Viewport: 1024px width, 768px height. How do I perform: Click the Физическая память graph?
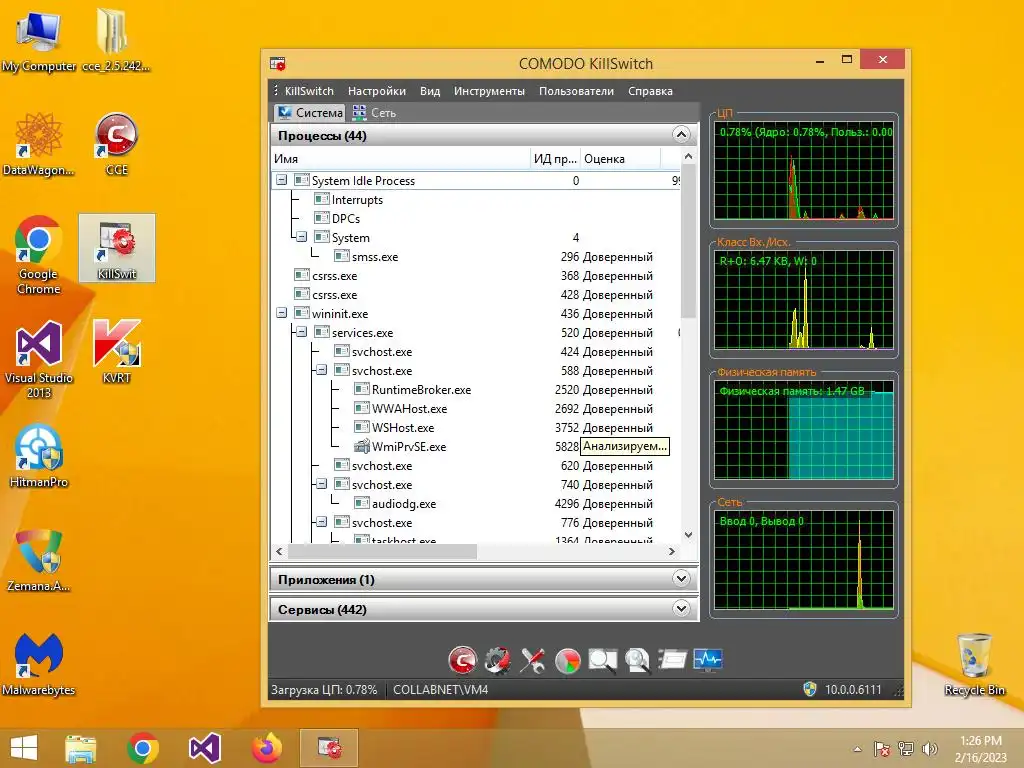pos(803,430)
